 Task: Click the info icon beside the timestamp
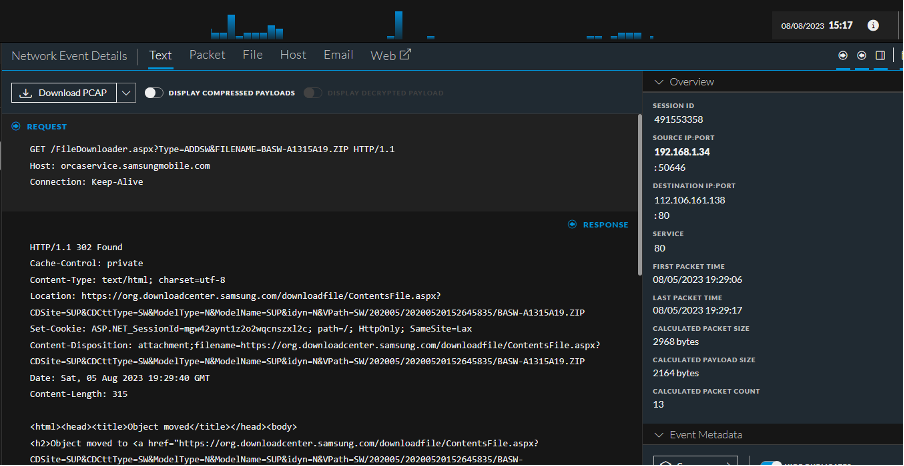873,25
